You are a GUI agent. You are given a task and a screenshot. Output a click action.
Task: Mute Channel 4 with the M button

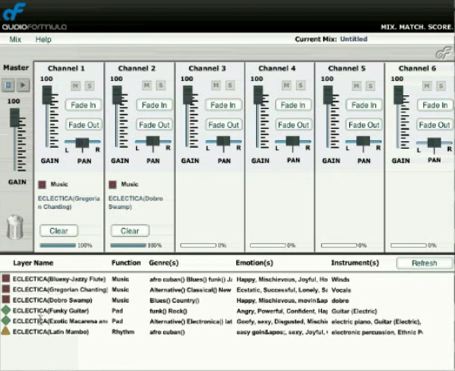click(286, 85)
